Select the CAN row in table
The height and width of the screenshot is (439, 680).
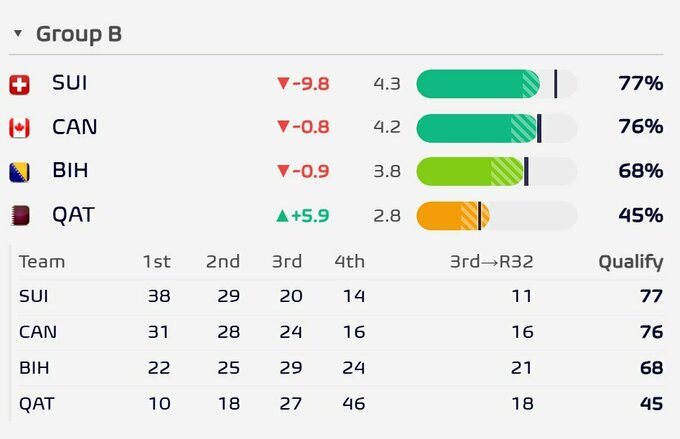pos(340,332)
